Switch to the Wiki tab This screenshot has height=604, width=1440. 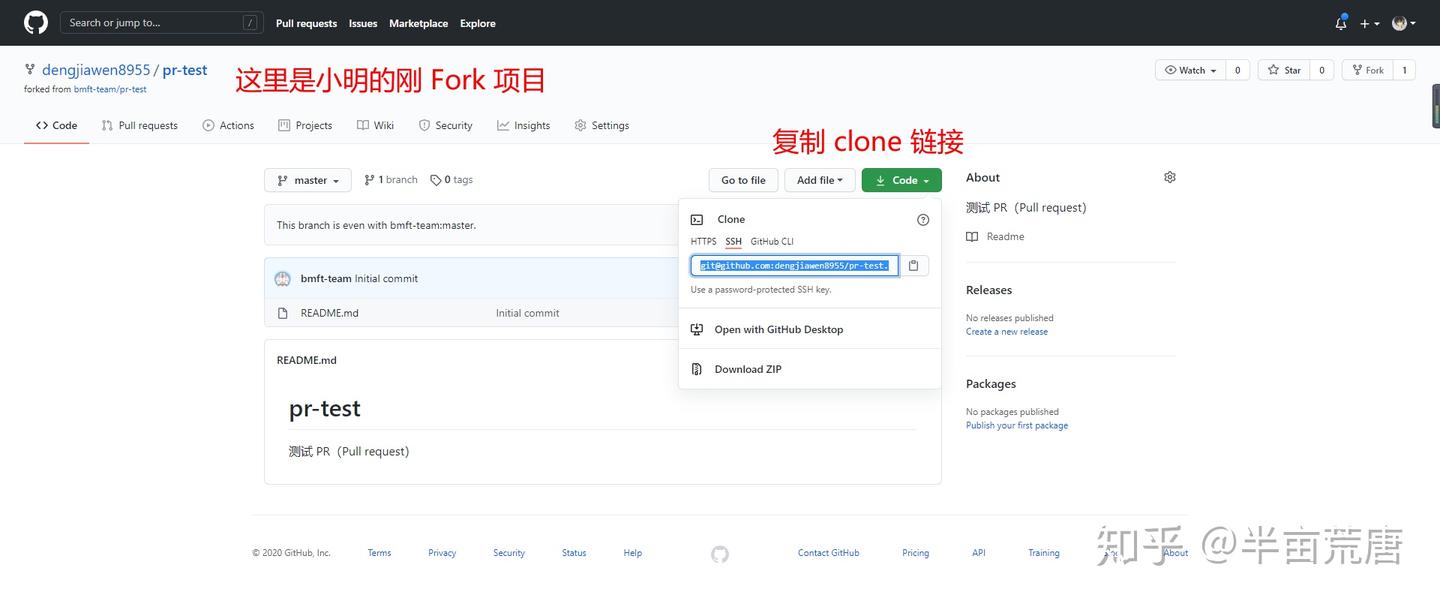coord(376,125)
